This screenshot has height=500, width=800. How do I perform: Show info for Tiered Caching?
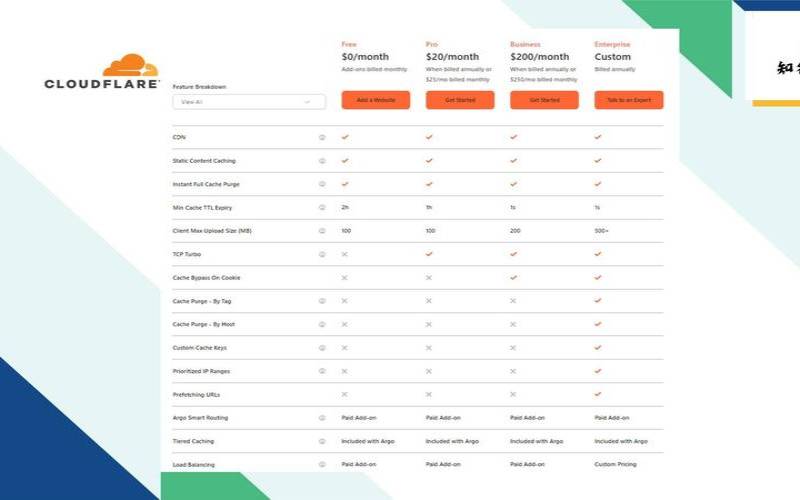tap(322, 441)
